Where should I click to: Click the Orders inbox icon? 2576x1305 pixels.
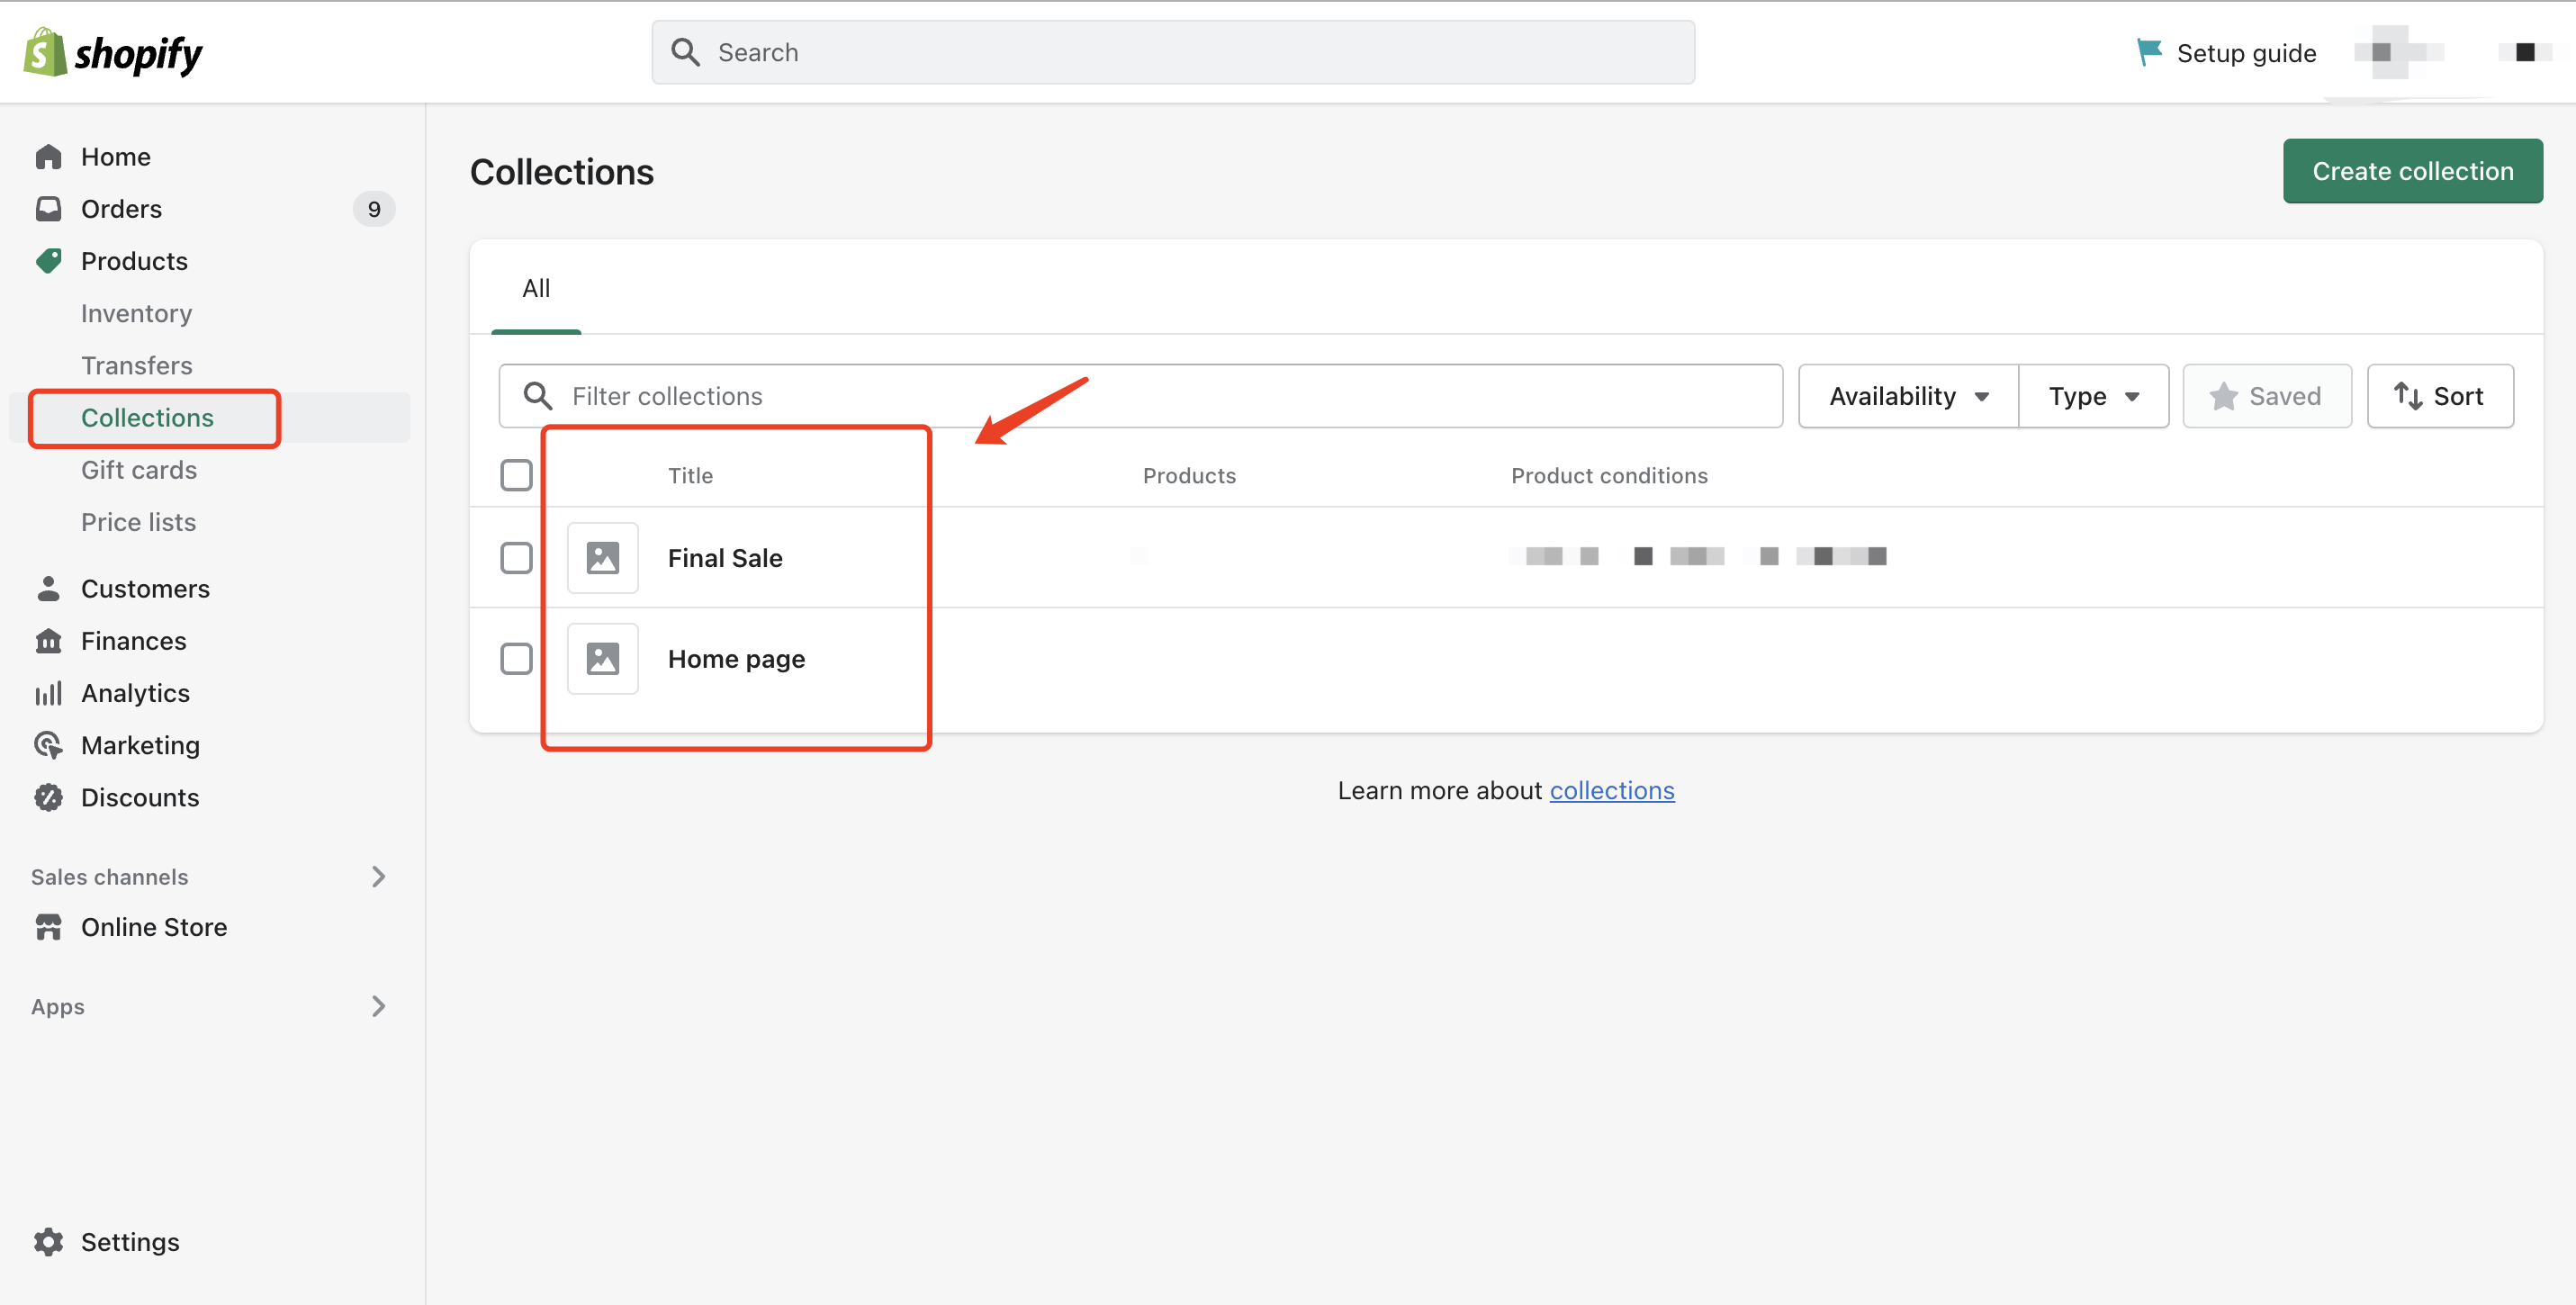pos(48,209)
